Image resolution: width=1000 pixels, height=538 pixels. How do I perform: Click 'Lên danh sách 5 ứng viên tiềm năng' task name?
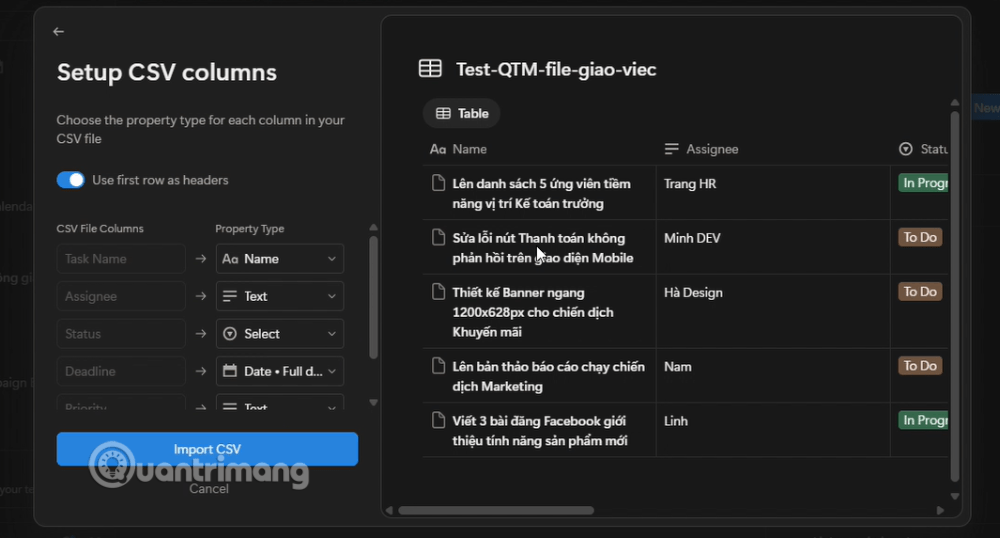pyautogui.click(x=541, y=193)
